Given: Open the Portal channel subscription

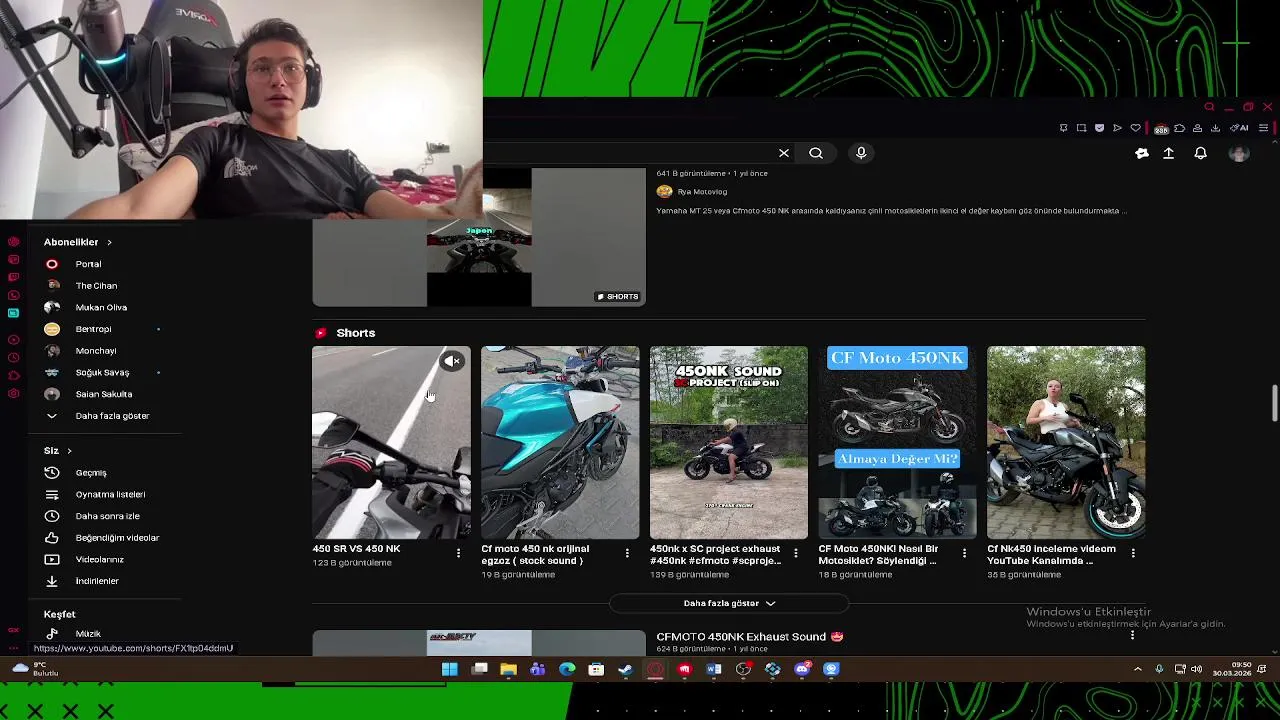Looking at the screenshot, I should point(88,264).
